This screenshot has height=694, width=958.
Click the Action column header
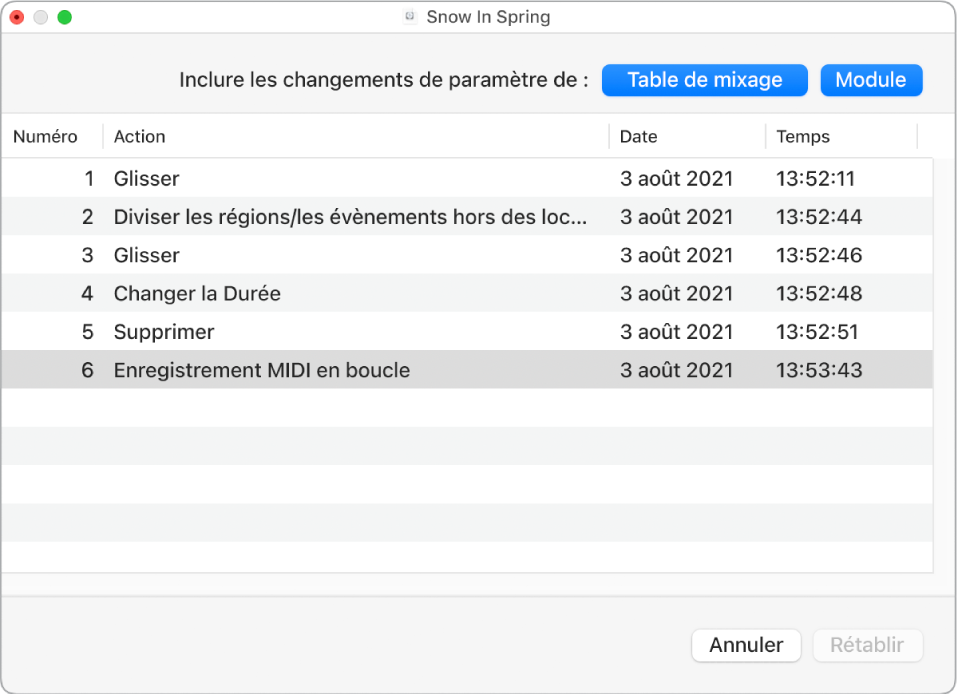point(139,136)
